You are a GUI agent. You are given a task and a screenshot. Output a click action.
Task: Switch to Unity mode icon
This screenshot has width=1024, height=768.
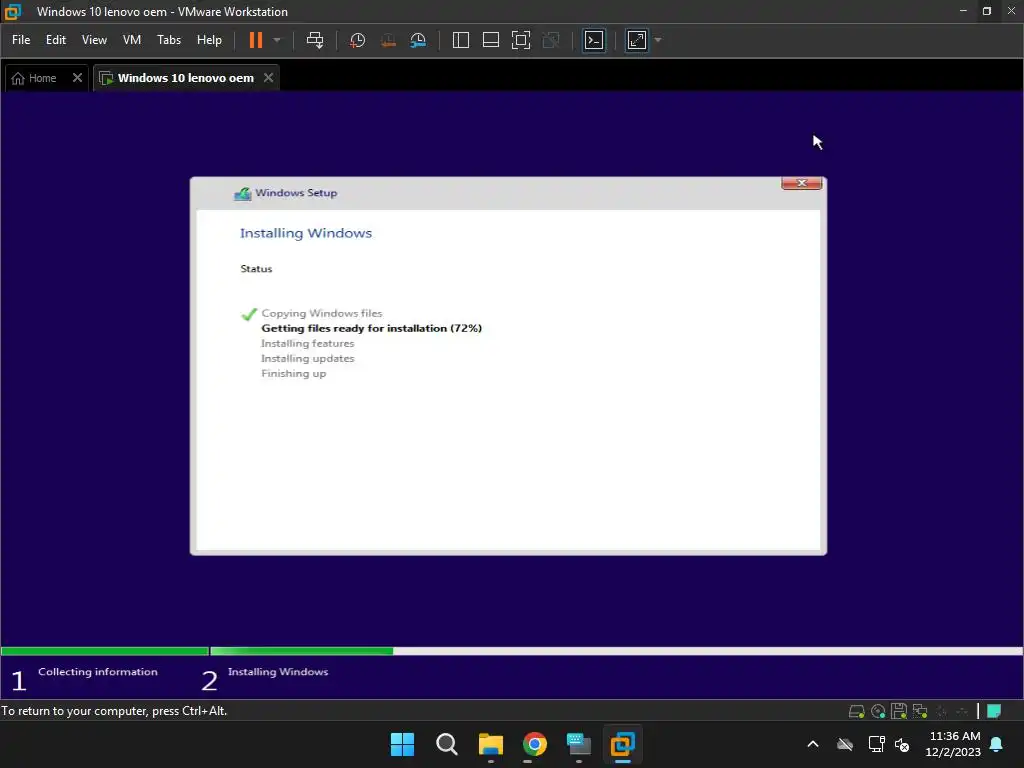(x=551, y=40)
